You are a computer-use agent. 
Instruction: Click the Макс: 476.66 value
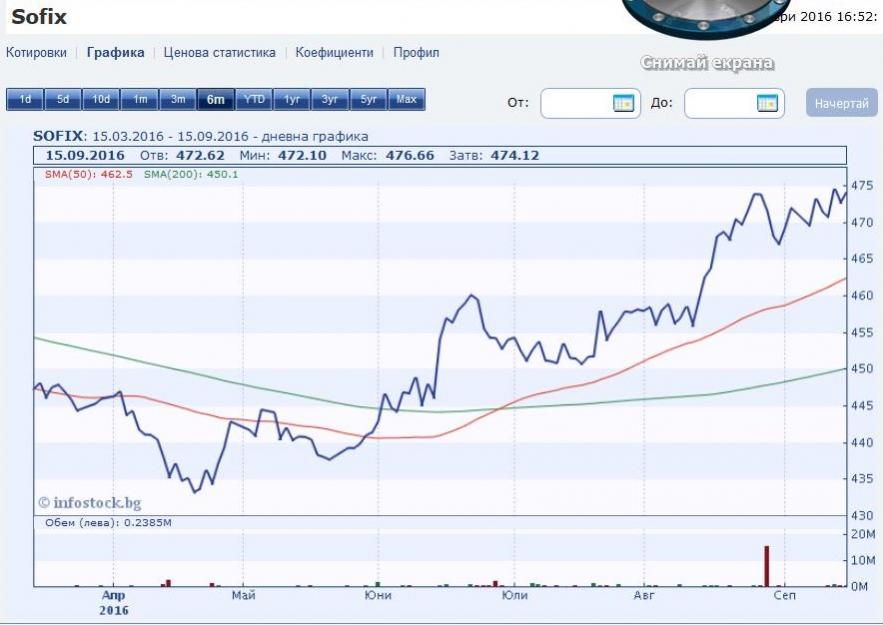coord(387,155)
